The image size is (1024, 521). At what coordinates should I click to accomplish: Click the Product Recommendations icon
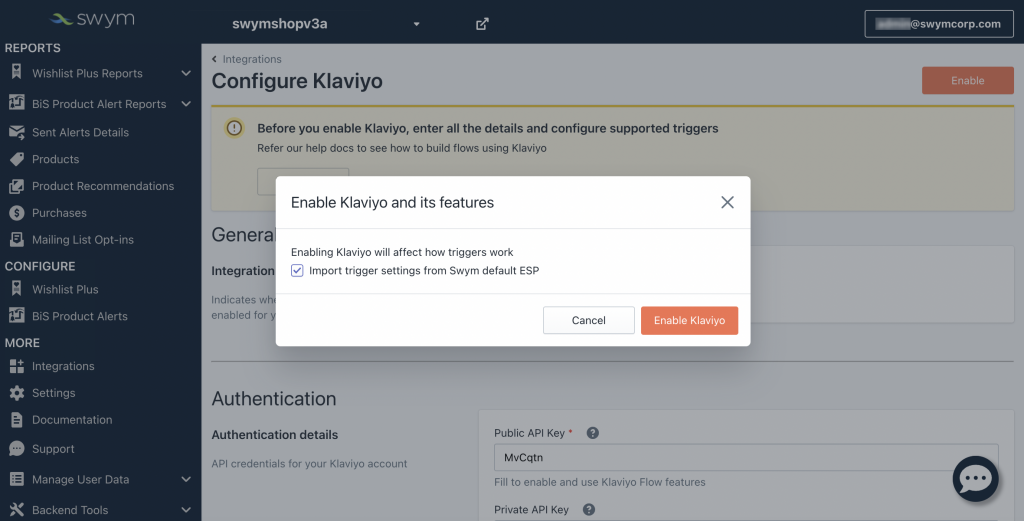tap(16, 186)
